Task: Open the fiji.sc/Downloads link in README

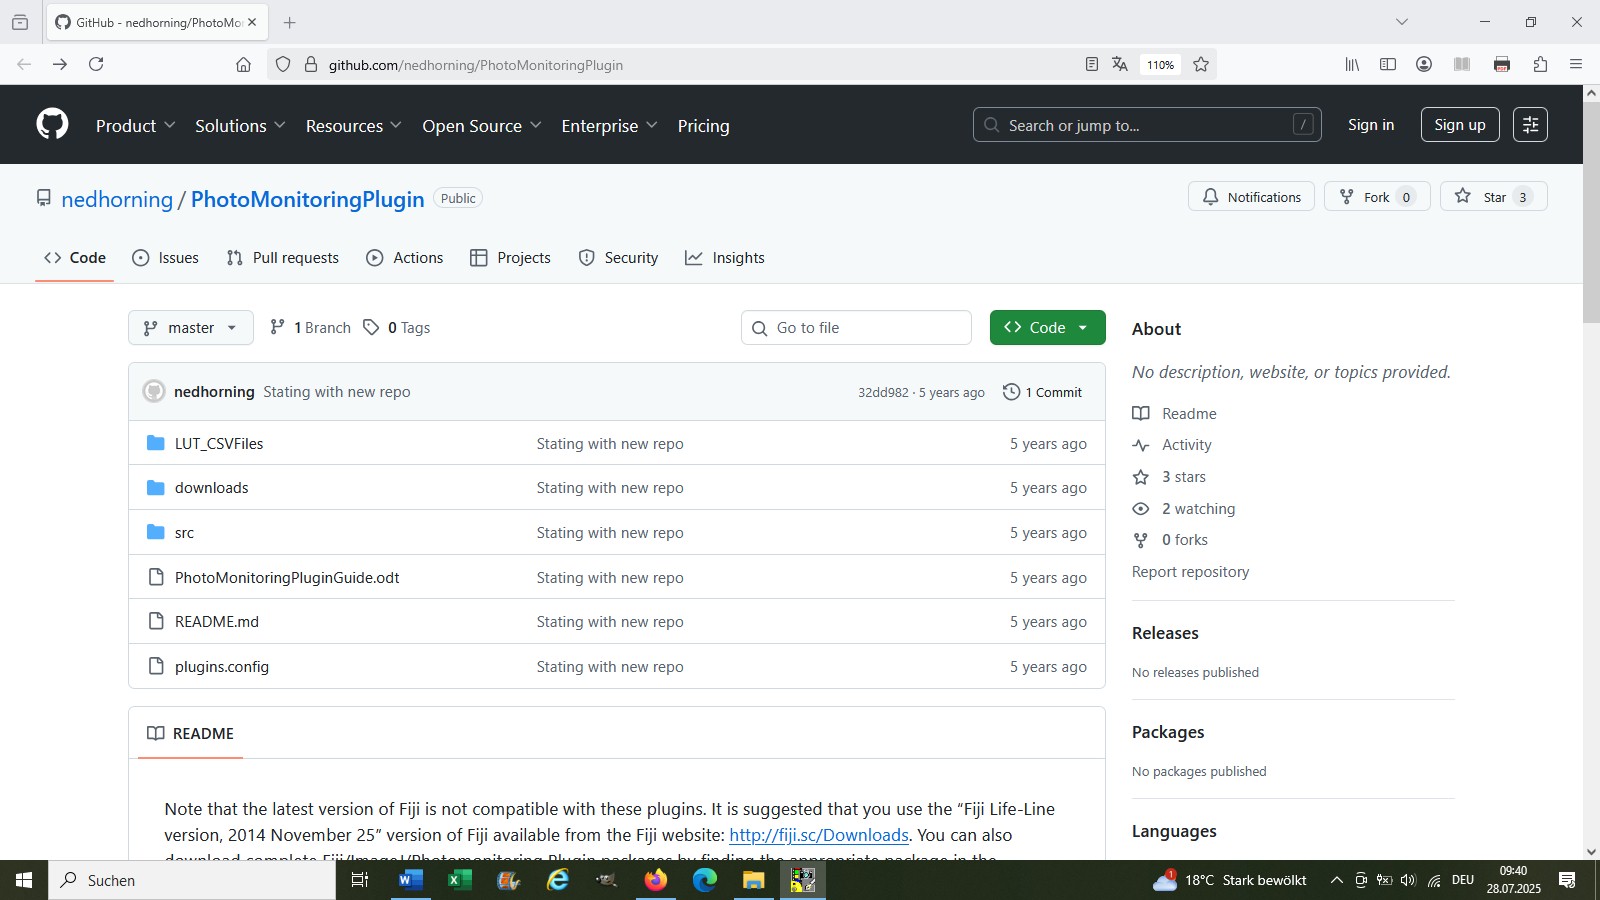Action: point(819,835)
